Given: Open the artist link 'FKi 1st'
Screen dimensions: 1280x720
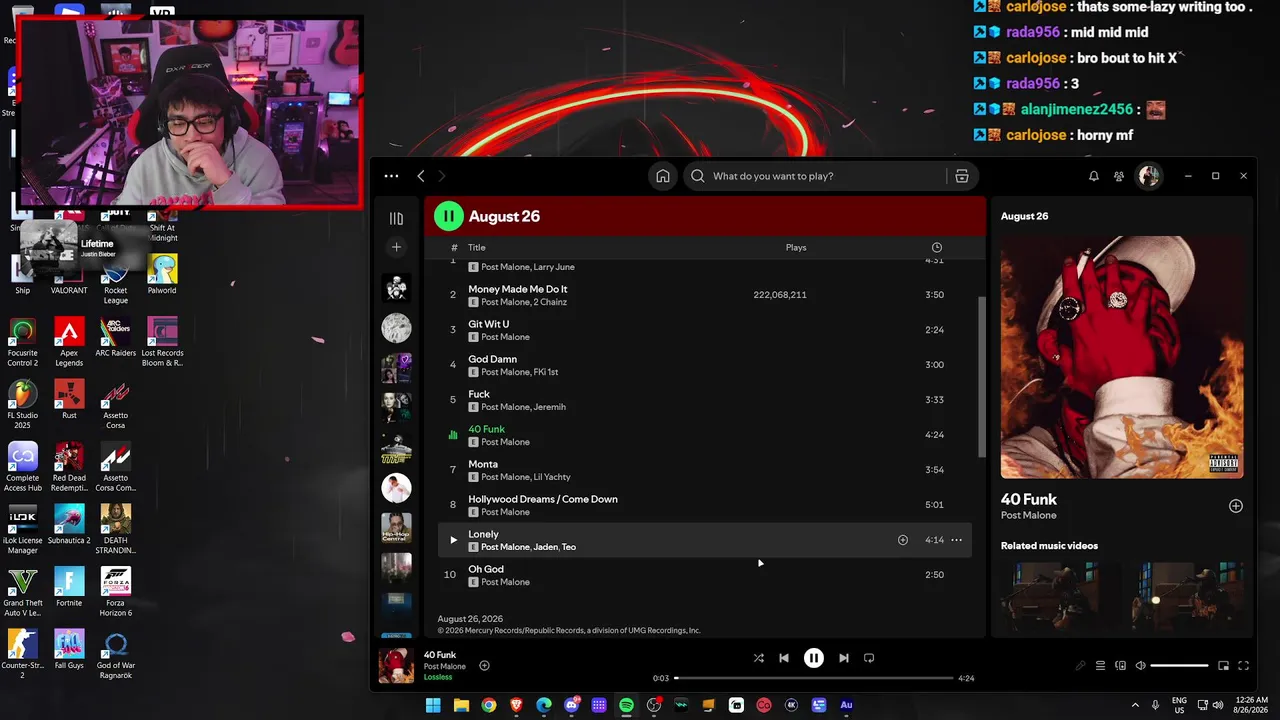Looking at the screenshot, I should (546, 372).
